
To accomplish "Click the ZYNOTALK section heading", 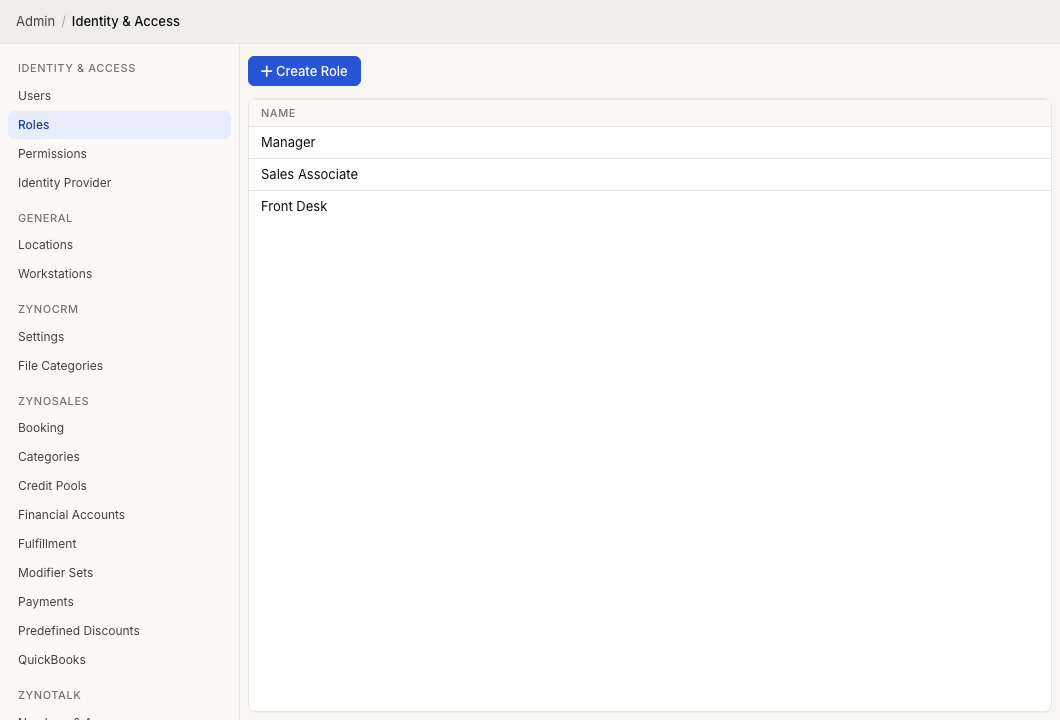I will pyautogui.click(x=49, y=695).
